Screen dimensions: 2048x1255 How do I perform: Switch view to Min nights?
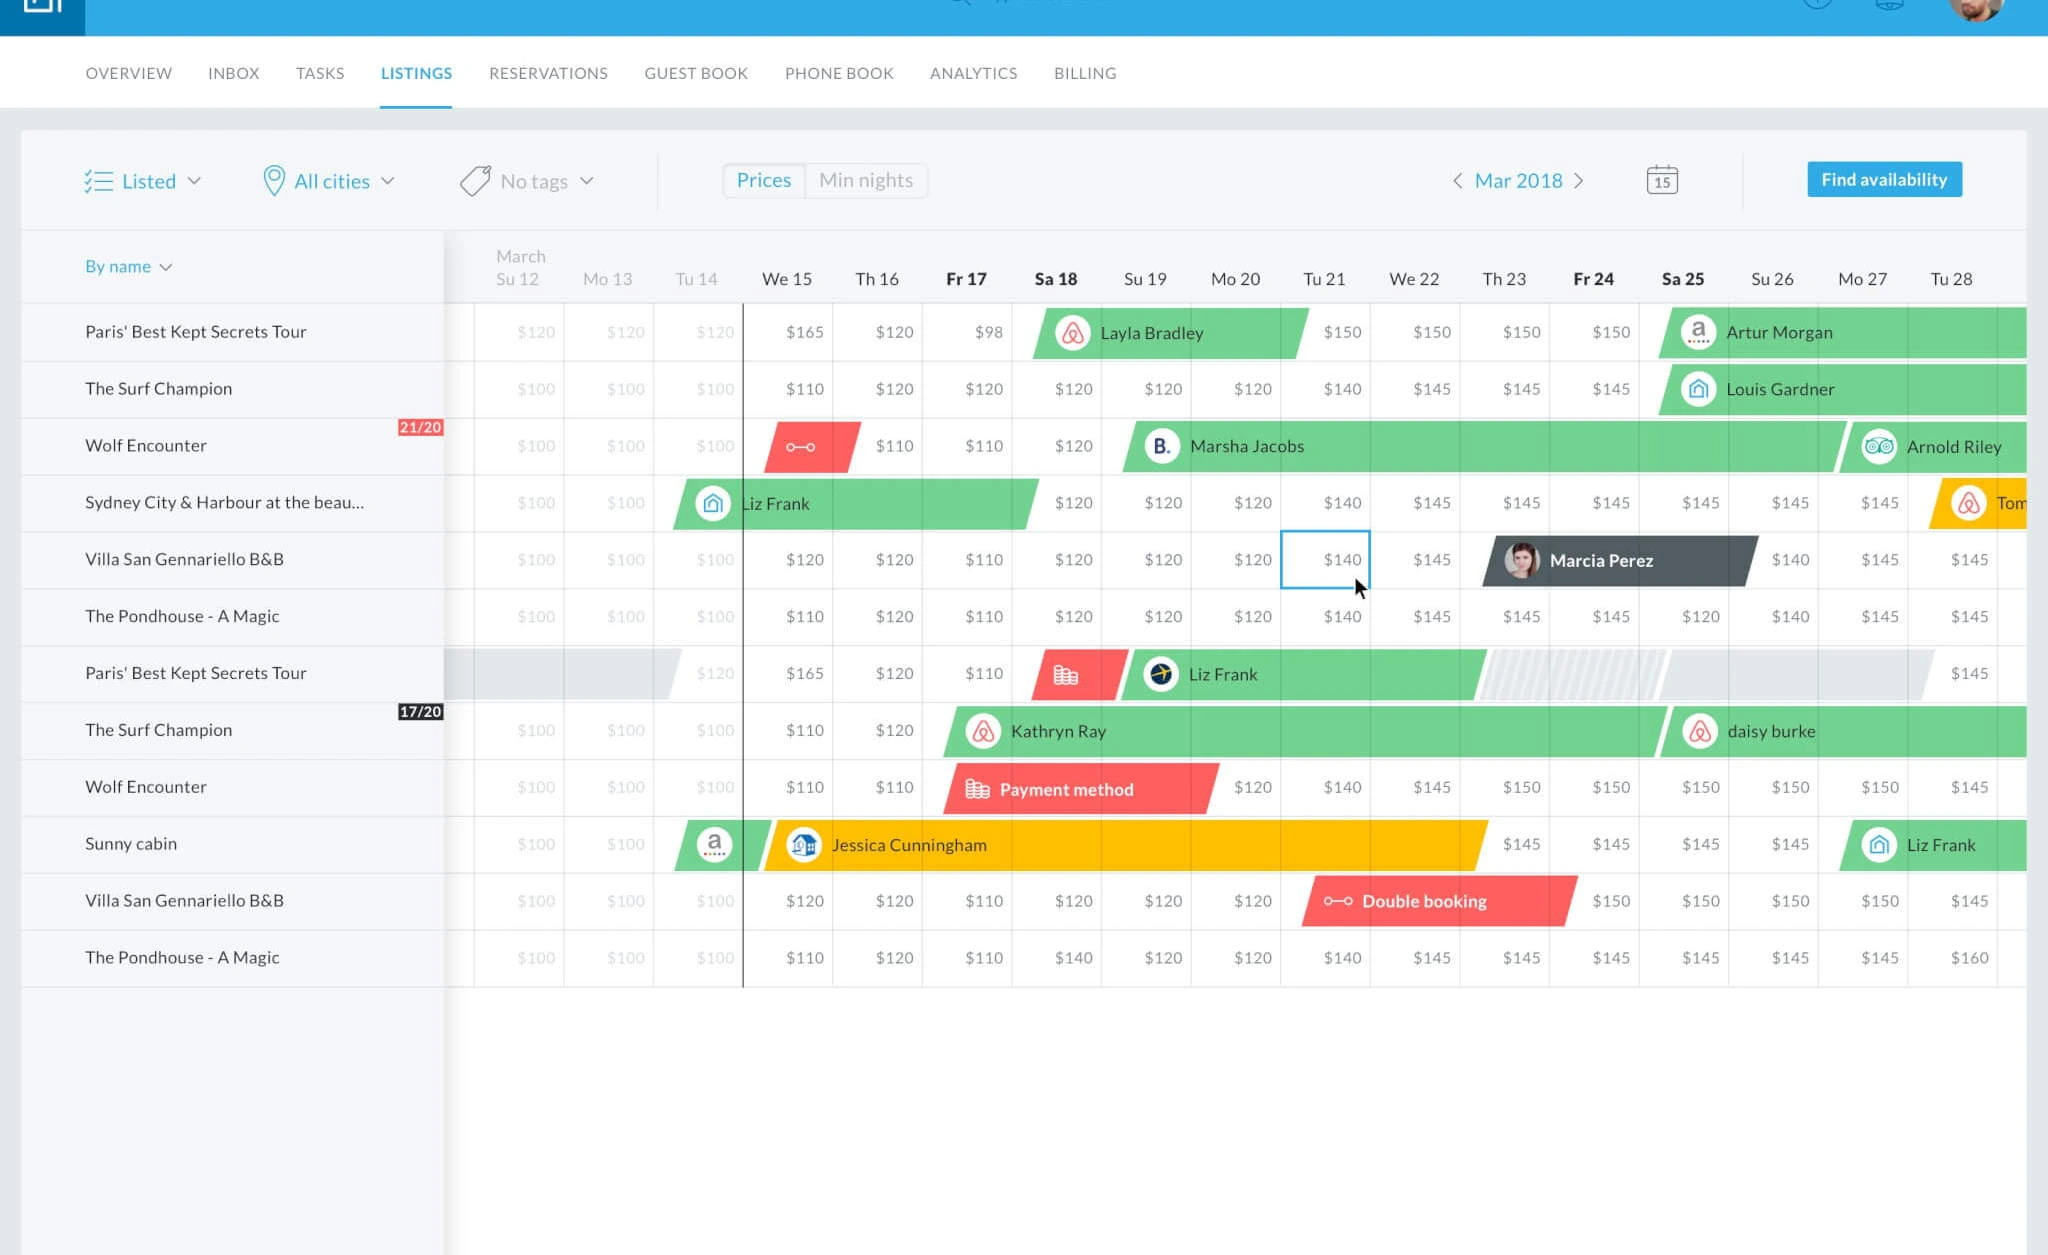[865, 180]
